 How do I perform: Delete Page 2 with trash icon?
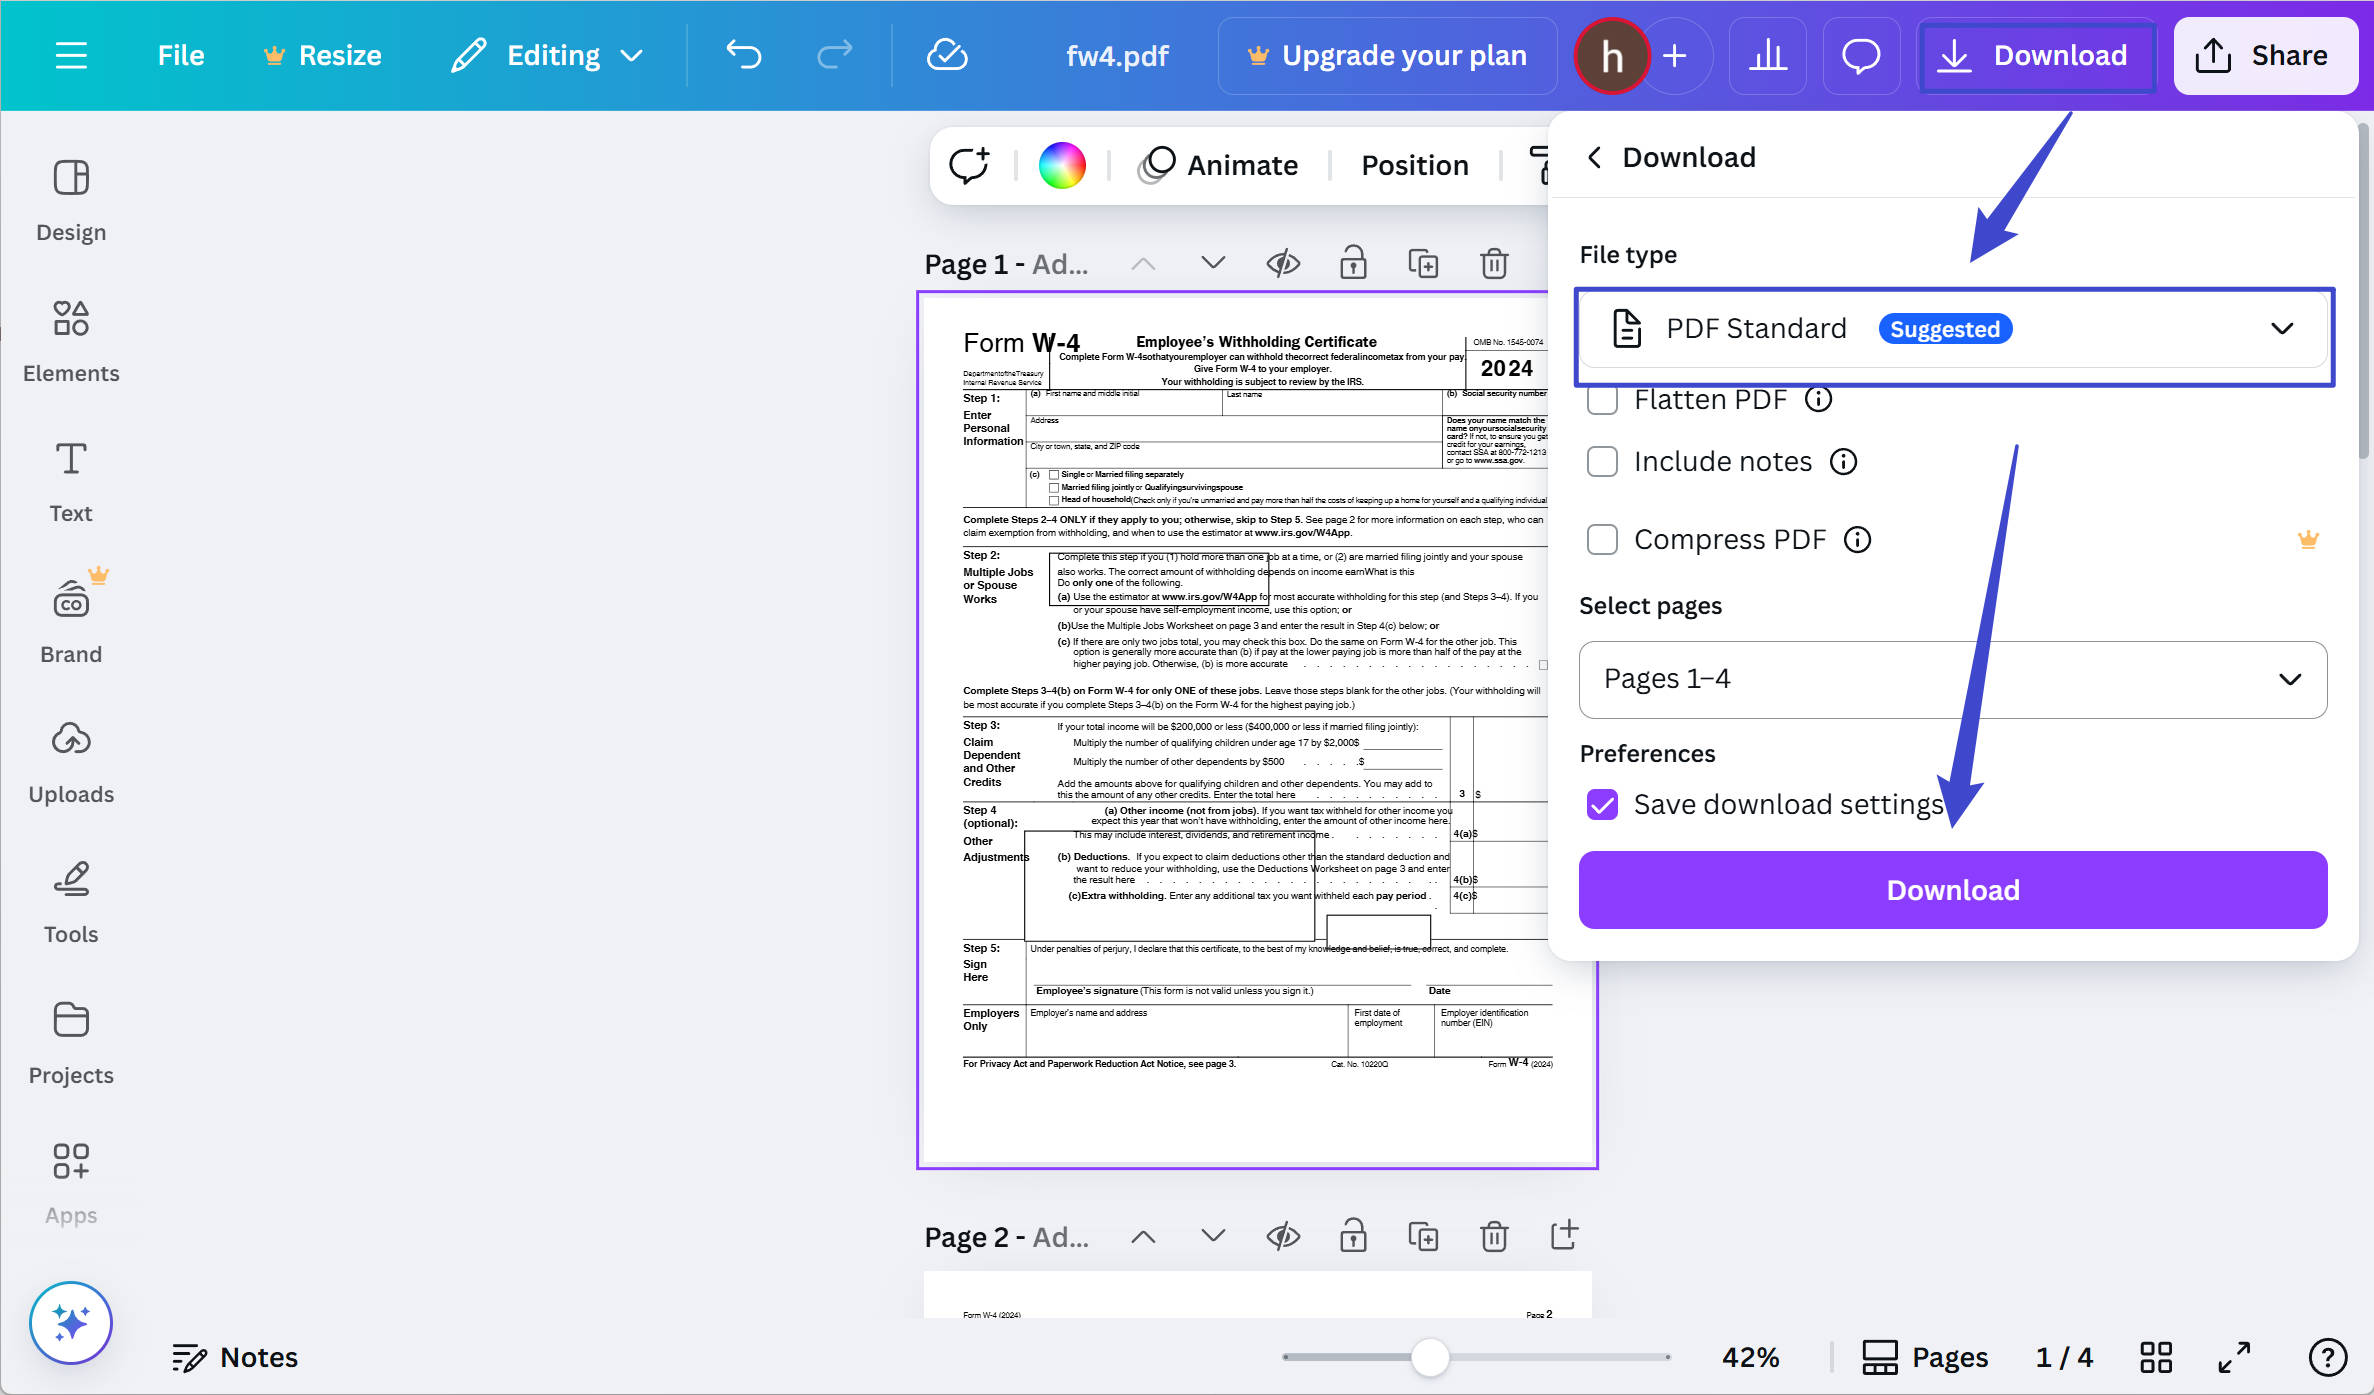click(1494, 1237)
